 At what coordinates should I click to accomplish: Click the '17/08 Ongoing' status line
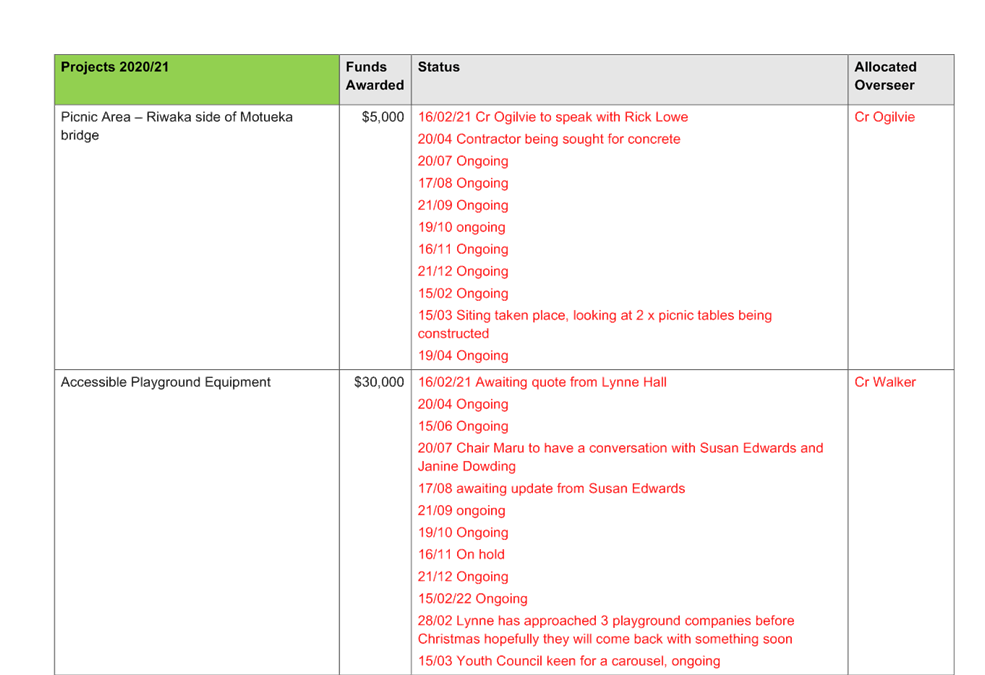(x=463, y=183)
